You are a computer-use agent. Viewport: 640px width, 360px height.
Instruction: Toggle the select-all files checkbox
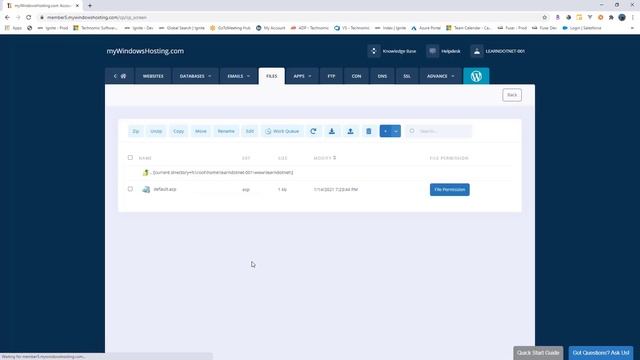130,158
